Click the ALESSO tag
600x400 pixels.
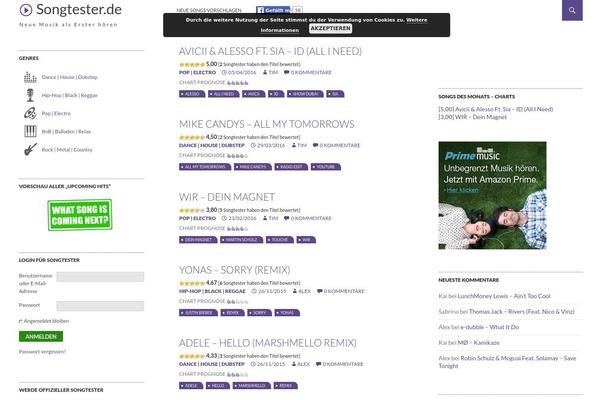click(192, 94)
